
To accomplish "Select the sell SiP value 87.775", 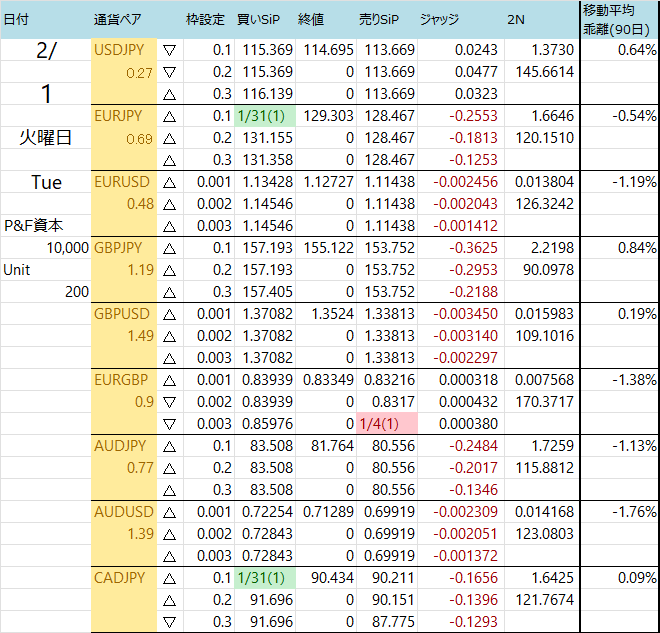I will 393,622.
